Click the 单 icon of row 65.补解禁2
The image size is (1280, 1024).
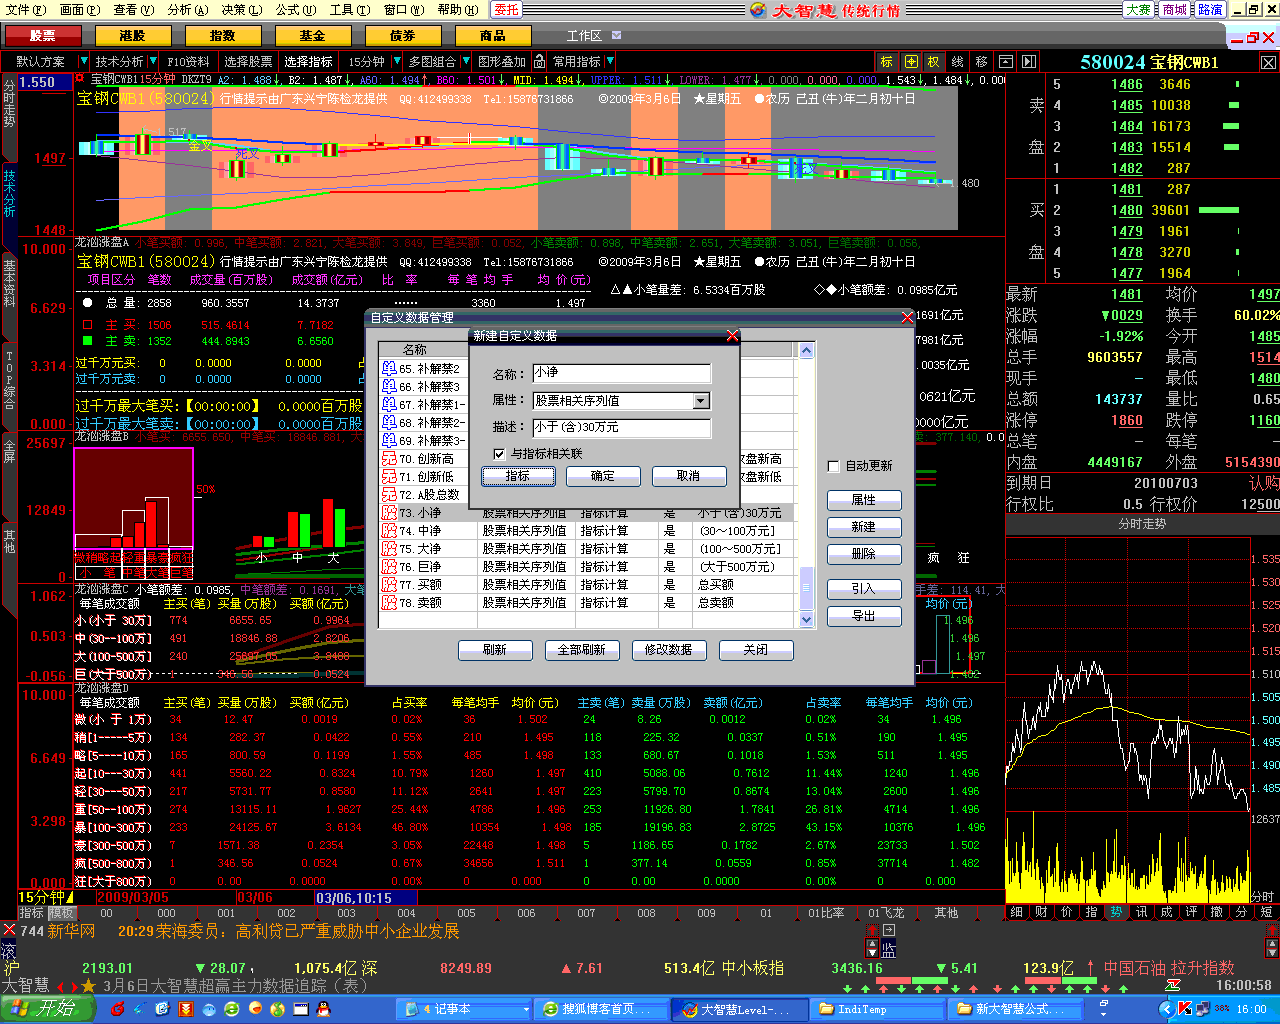389,369
